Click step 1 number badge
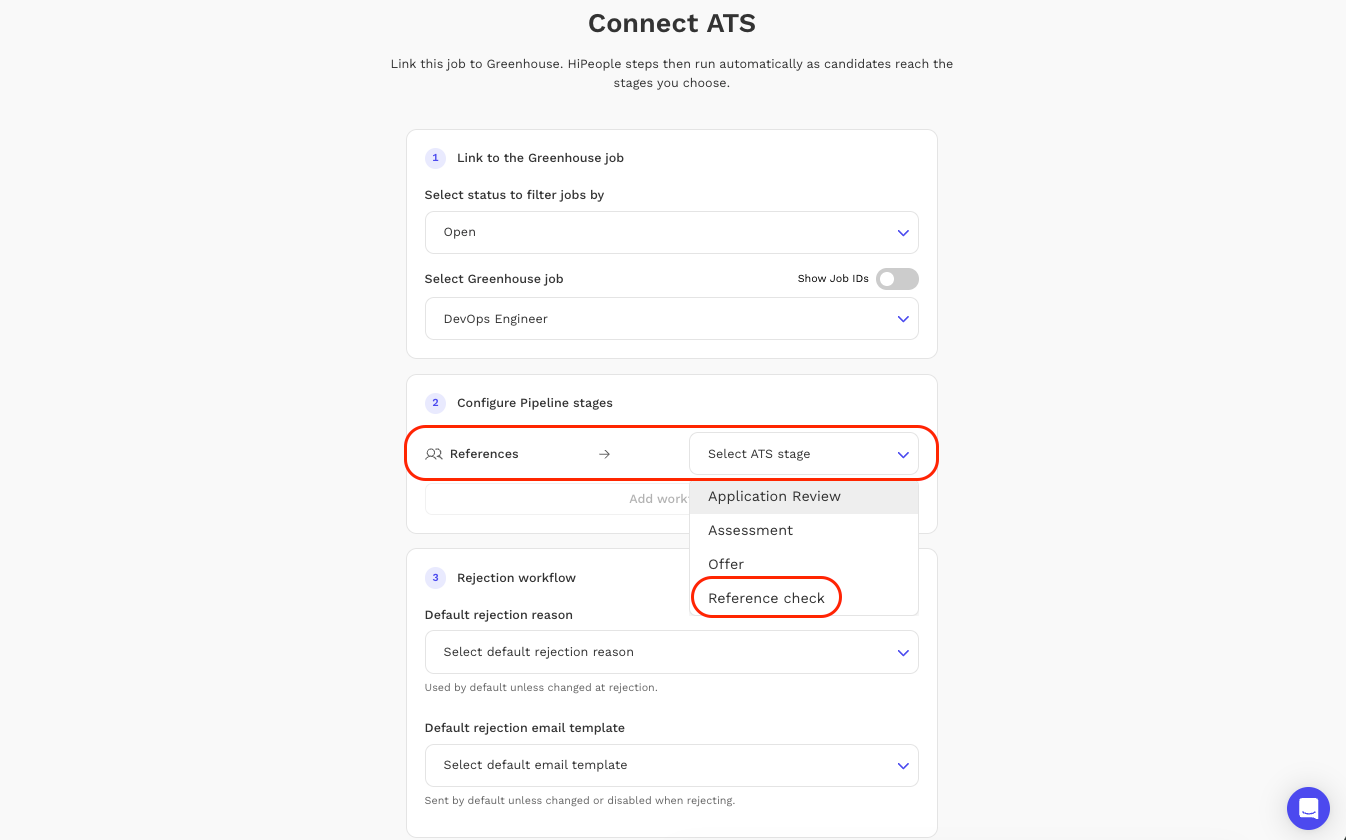The width and height of the screenshot is (1346, 840). pos(435,158)
